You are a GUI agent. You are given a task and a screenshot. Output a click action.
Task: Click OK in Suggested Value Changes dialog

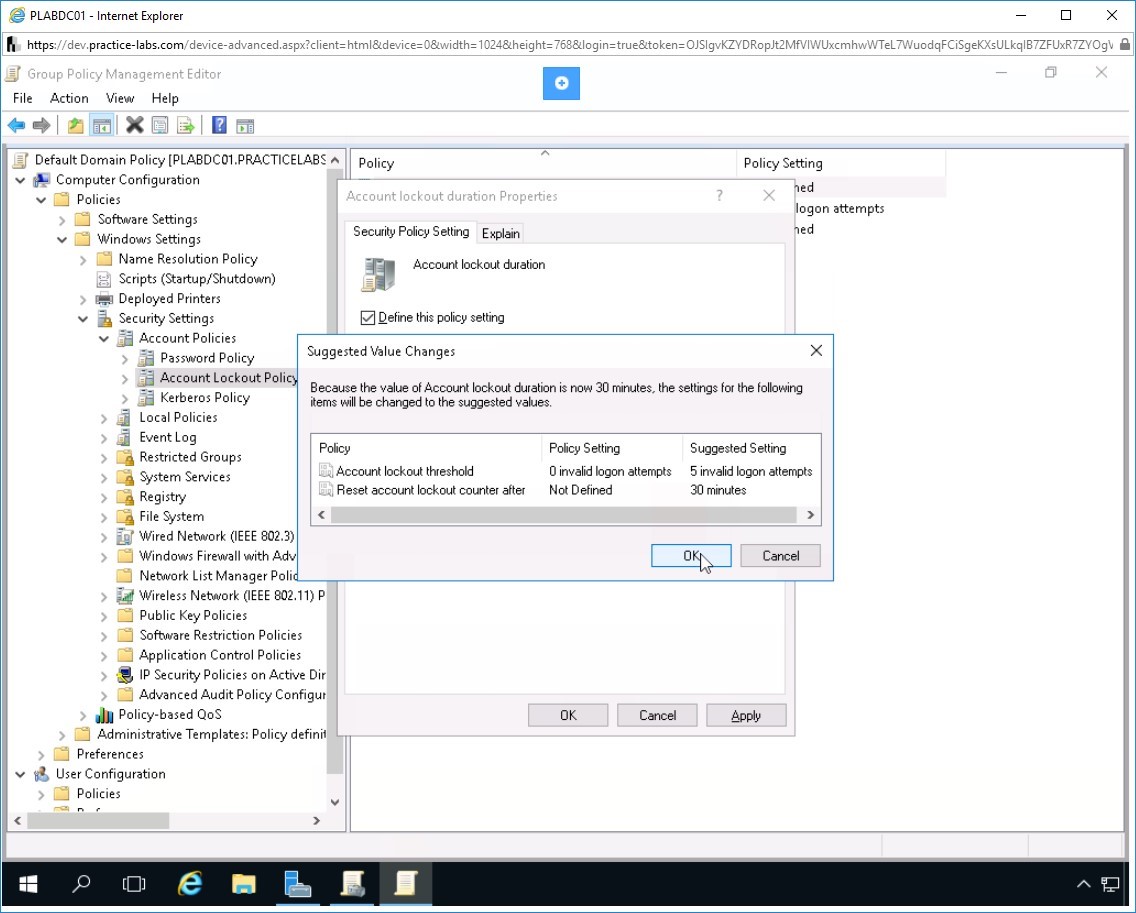coord(691,556)
